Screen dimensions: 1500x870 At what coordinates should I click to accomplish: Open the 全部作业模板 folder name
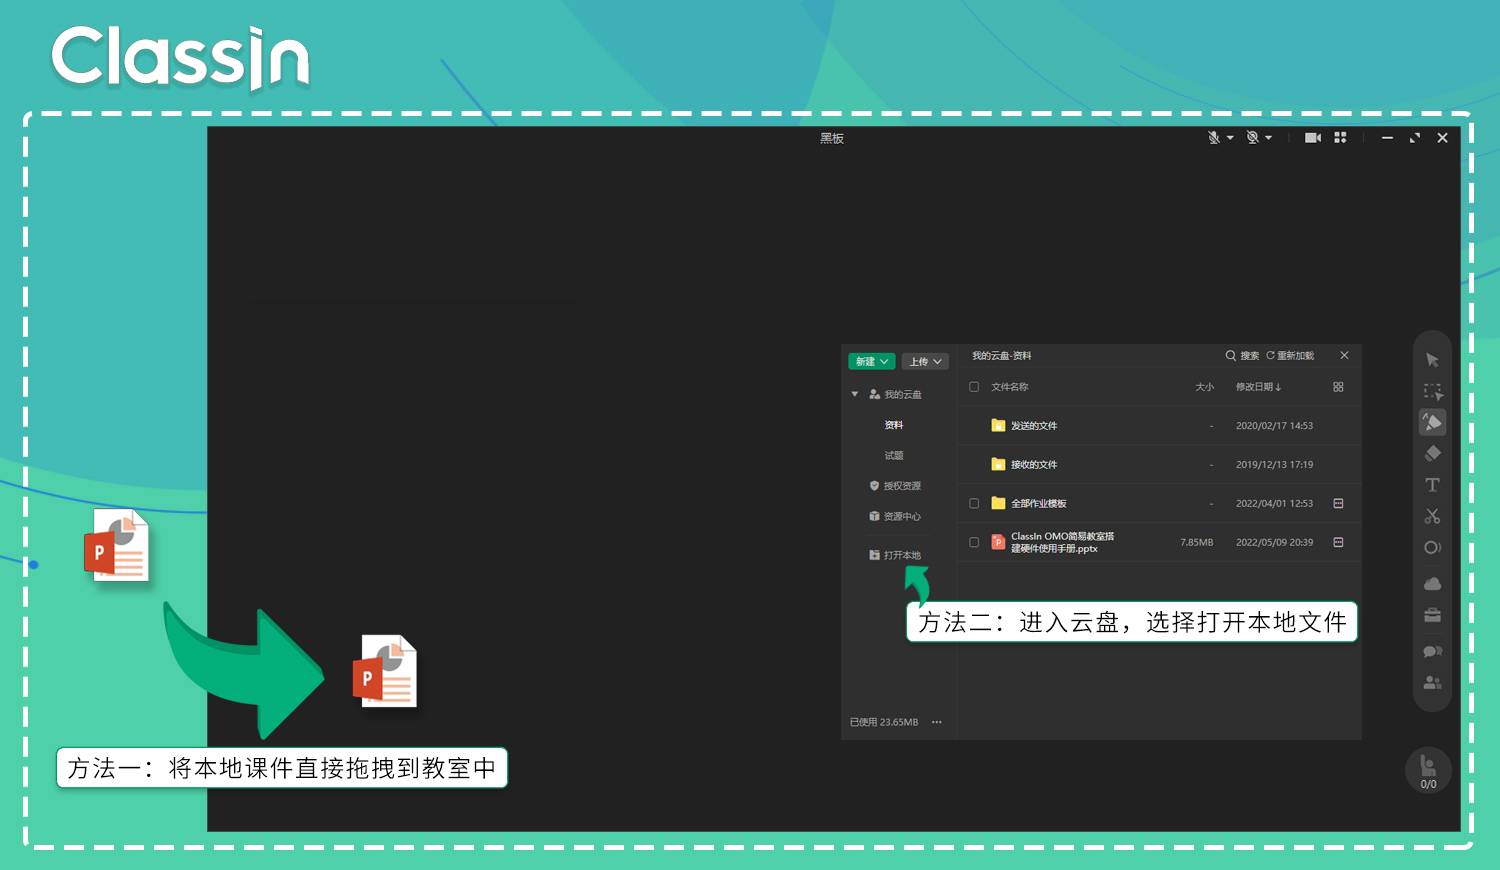coord(1039,503)
